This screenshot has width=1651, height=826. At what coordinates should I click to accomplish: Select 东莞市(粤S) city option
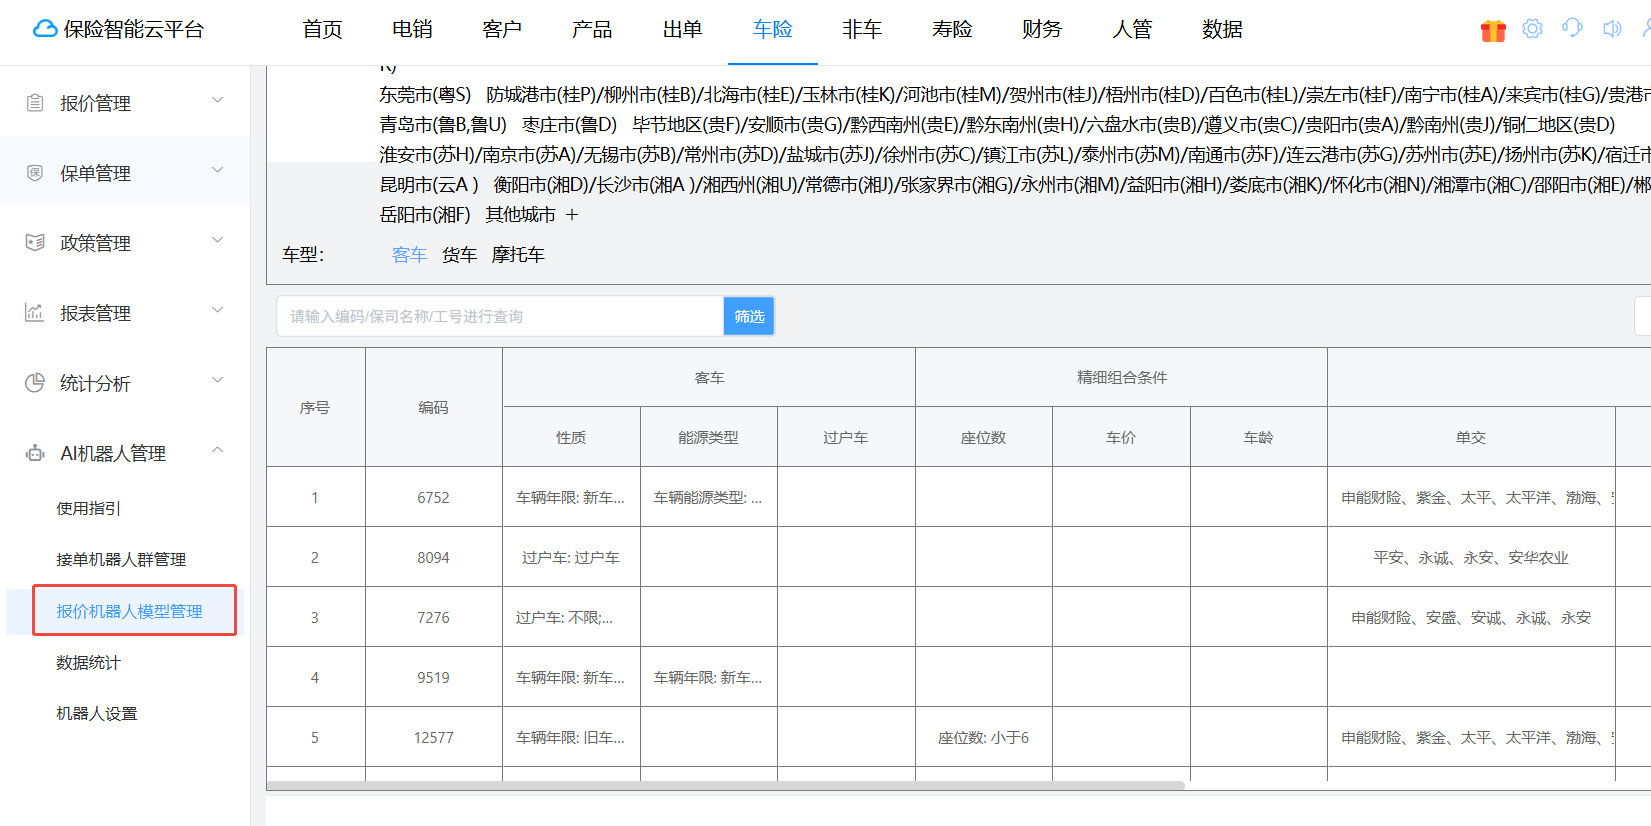coord(425,95)
